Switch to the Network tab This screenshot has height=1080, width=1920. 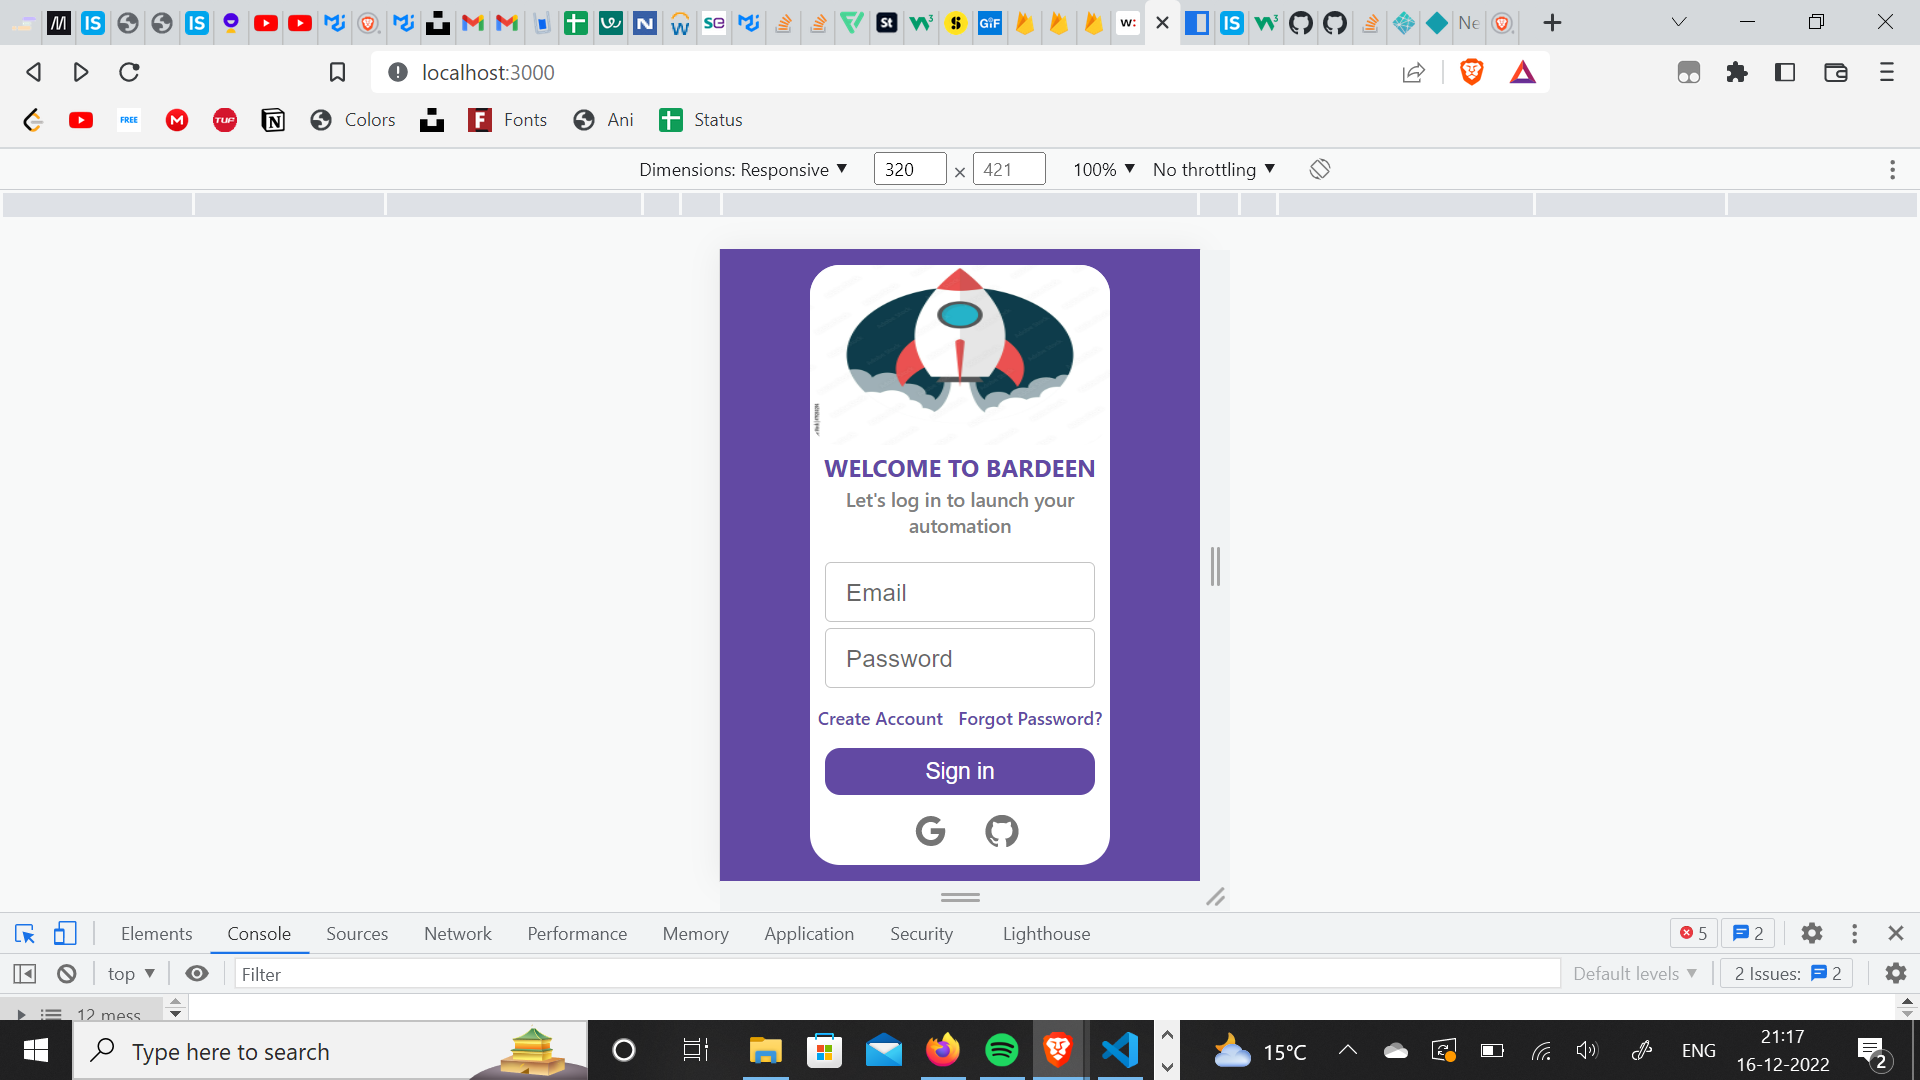coord(457,933)
